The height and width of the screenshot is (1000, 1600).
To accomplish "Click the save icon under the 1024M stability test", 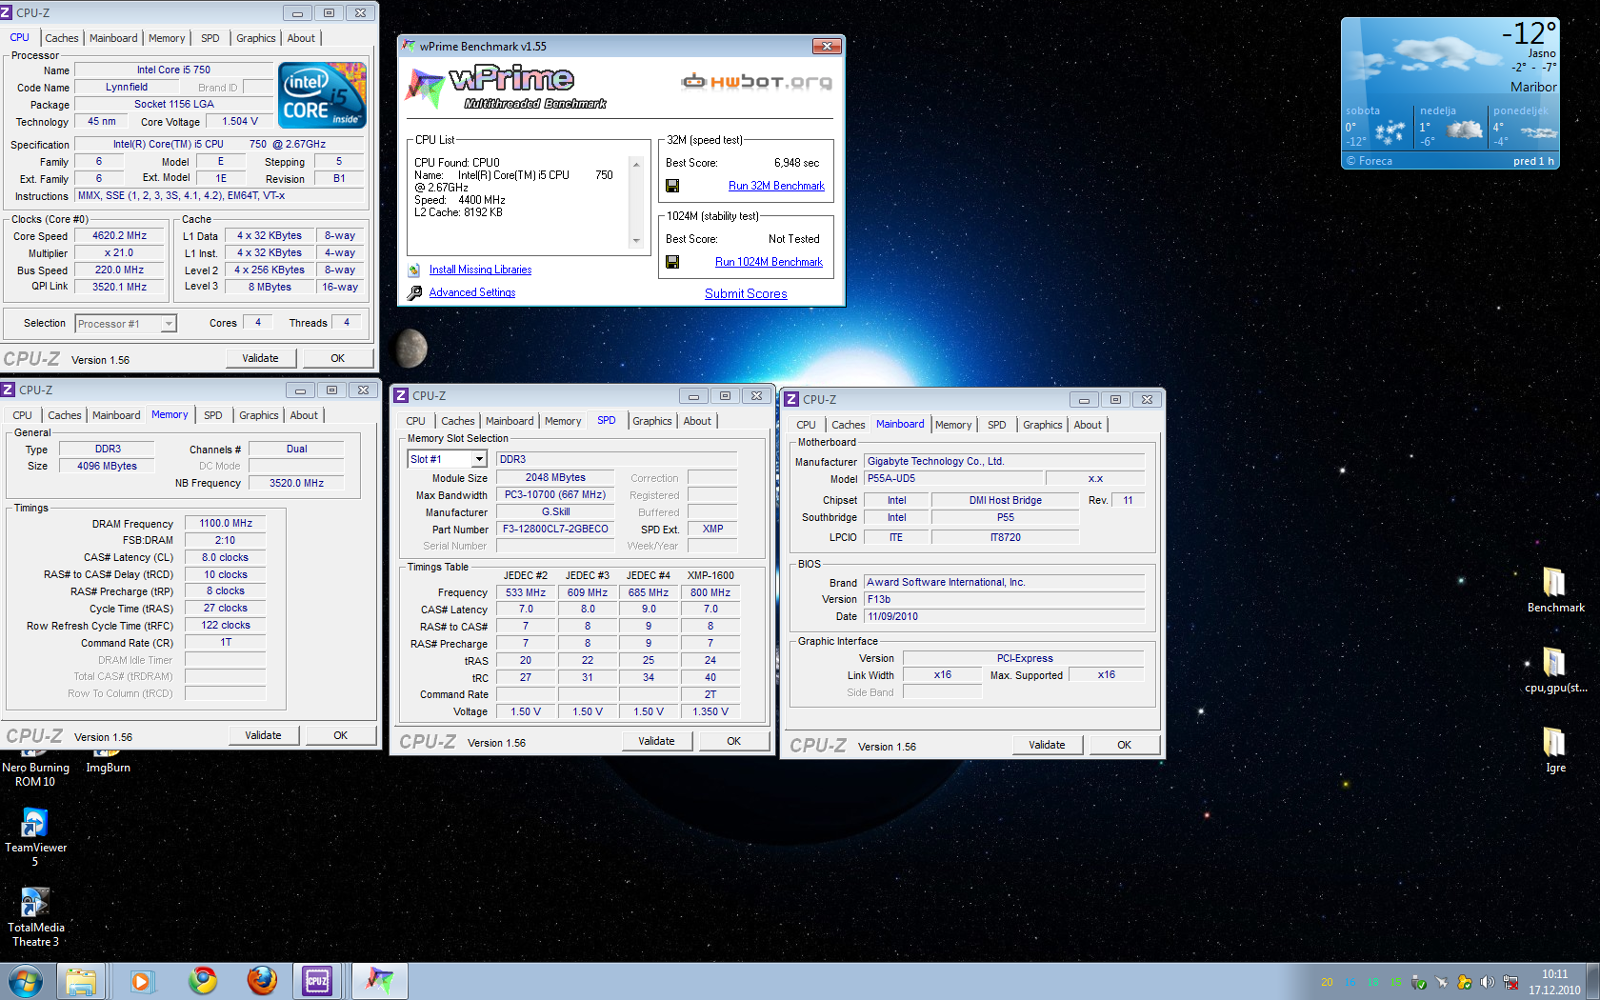I will 672,262.
